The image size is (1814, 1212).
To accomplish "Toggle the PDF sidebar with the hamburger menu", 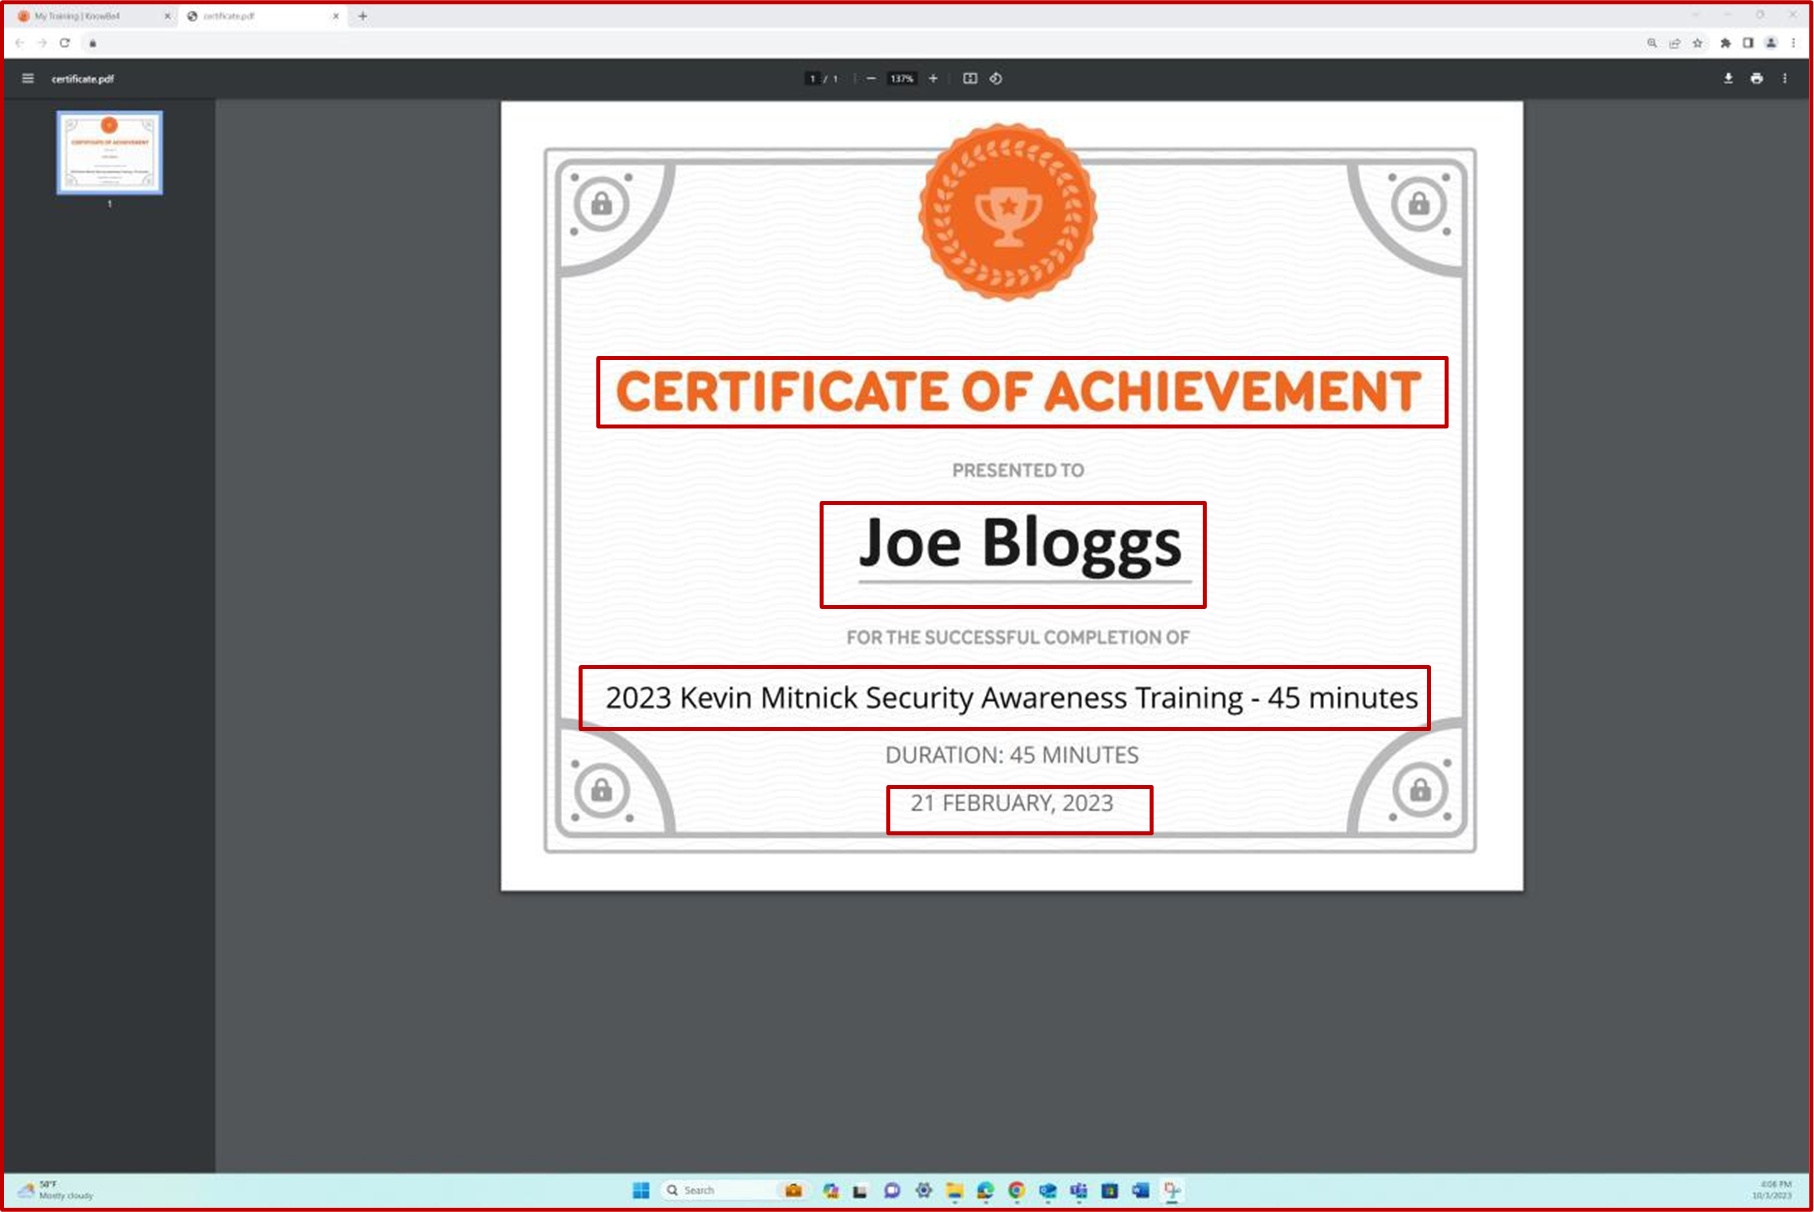I will (x=27, y=78).
